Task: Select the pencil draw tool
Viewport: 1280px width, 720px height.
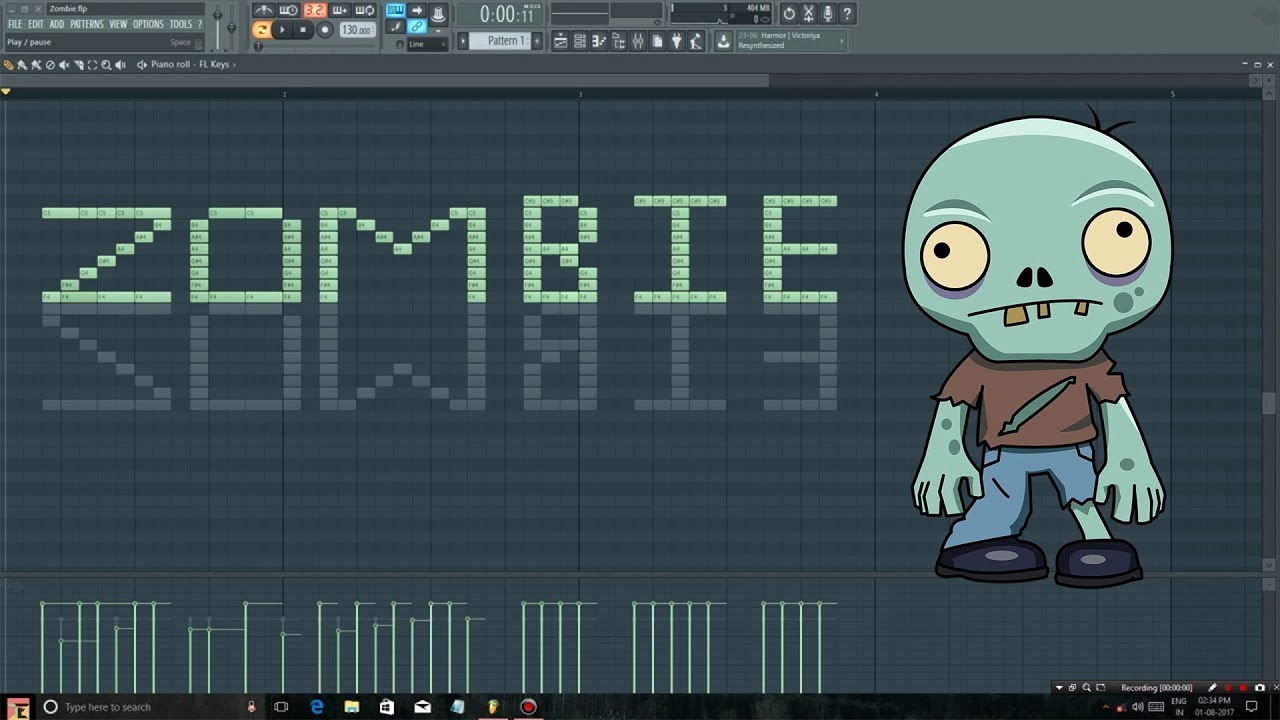Action: click(x=9, y=65)
